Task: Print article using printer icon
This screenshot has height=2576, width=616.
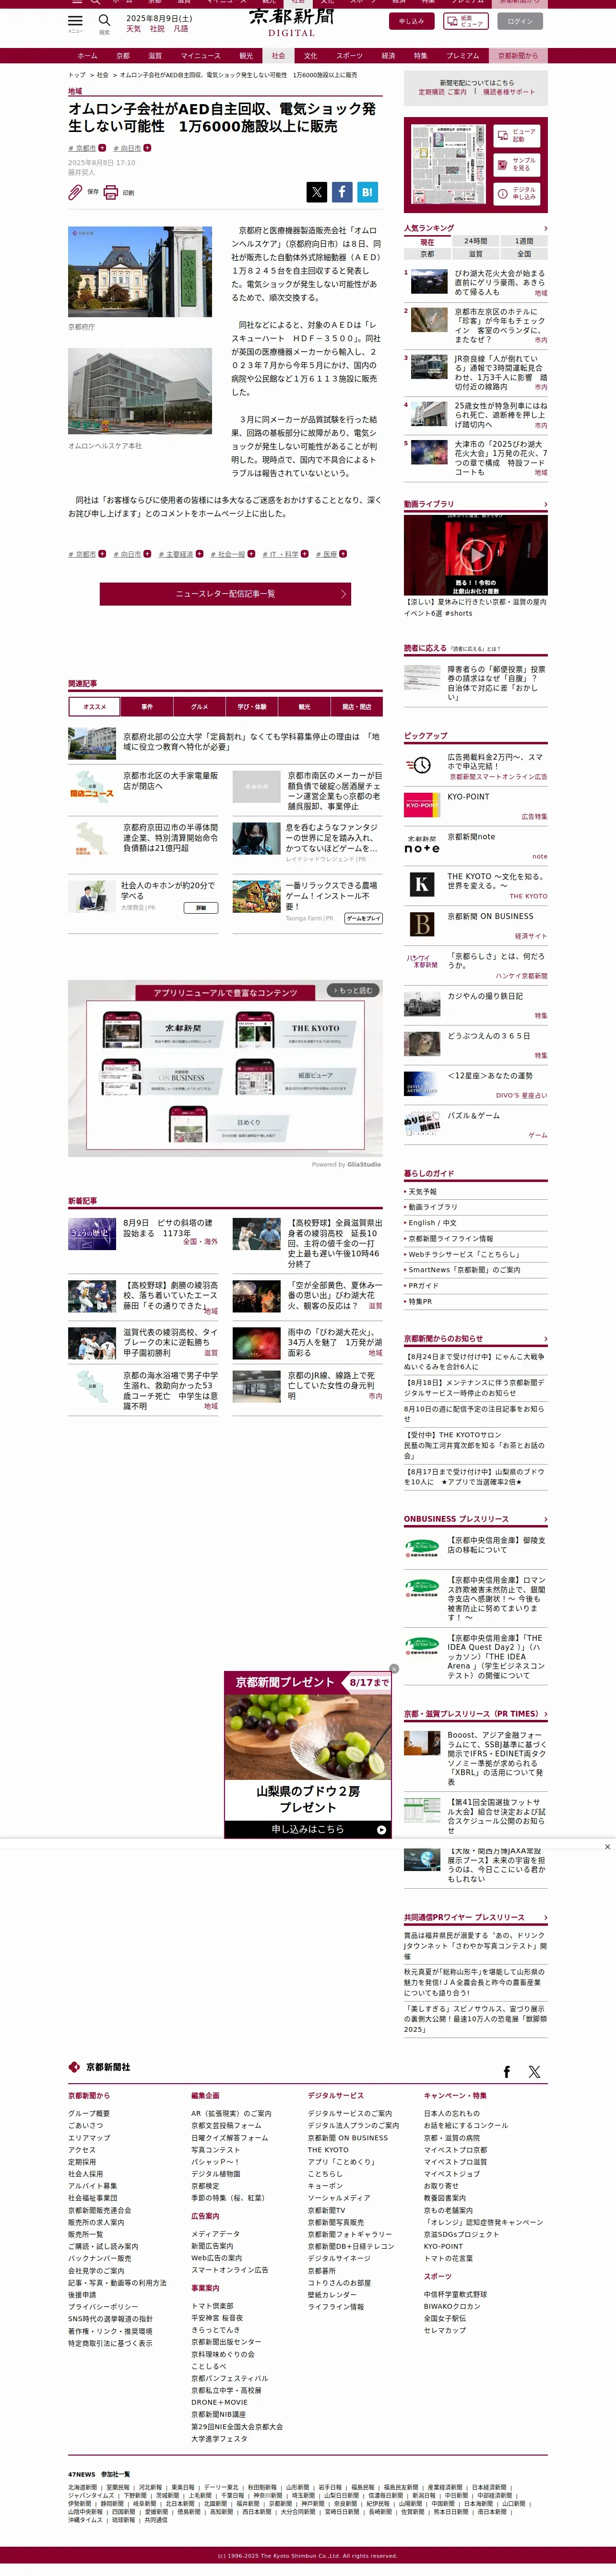Action: (x=111, y=192)
